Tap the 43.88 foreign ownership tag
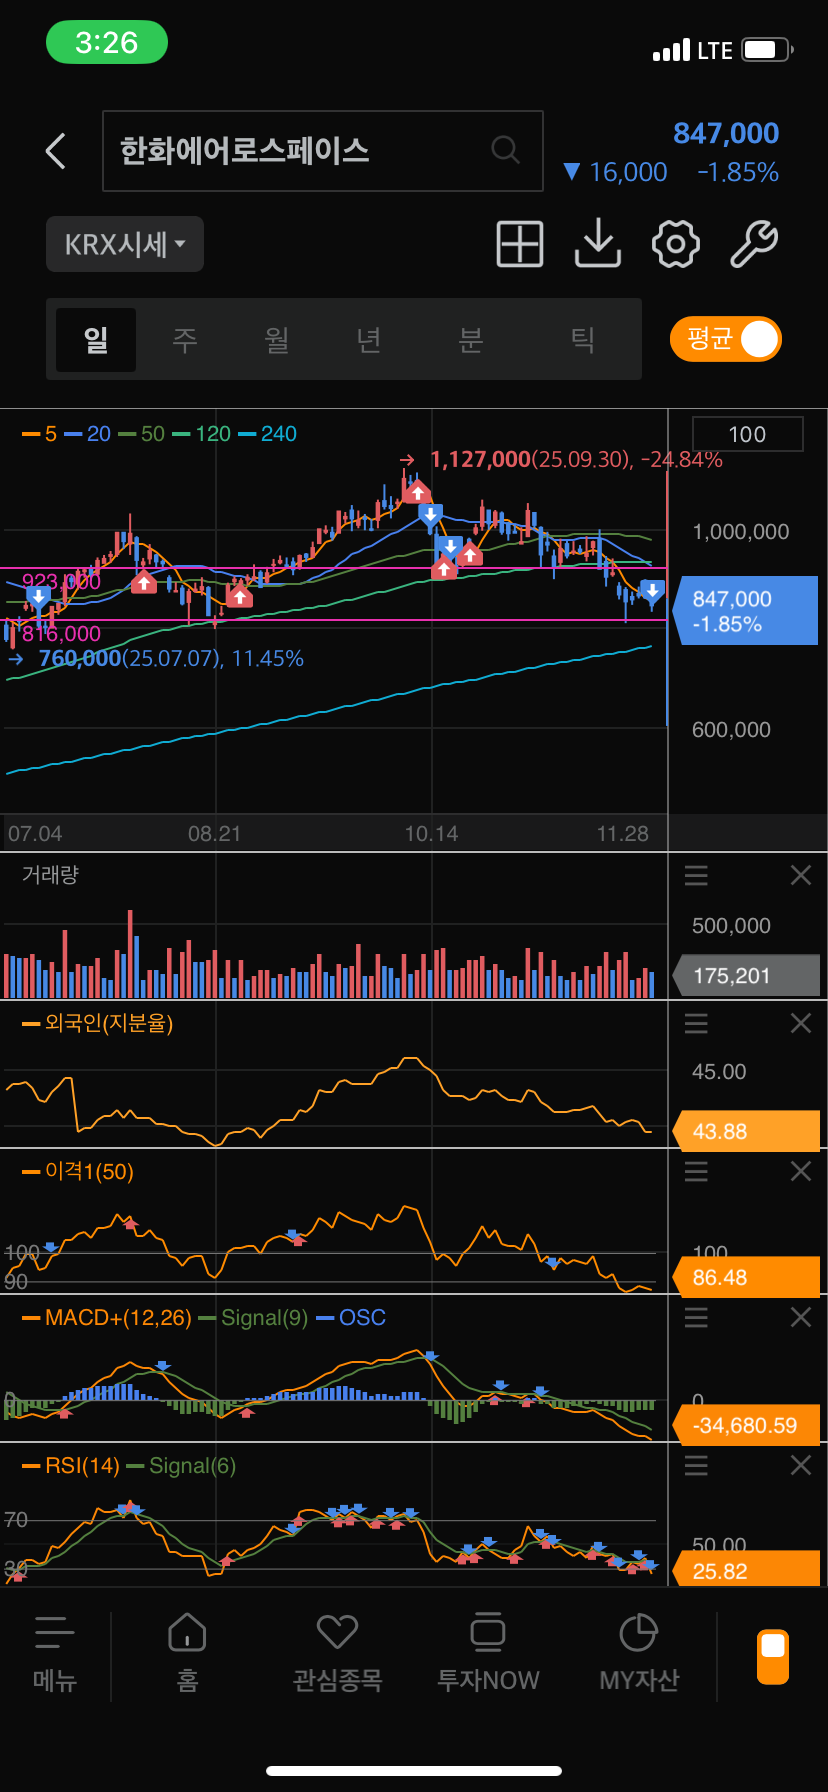Image resolution: width=828 pixels, height=1792 pixels. click(x=748, y=1131)
